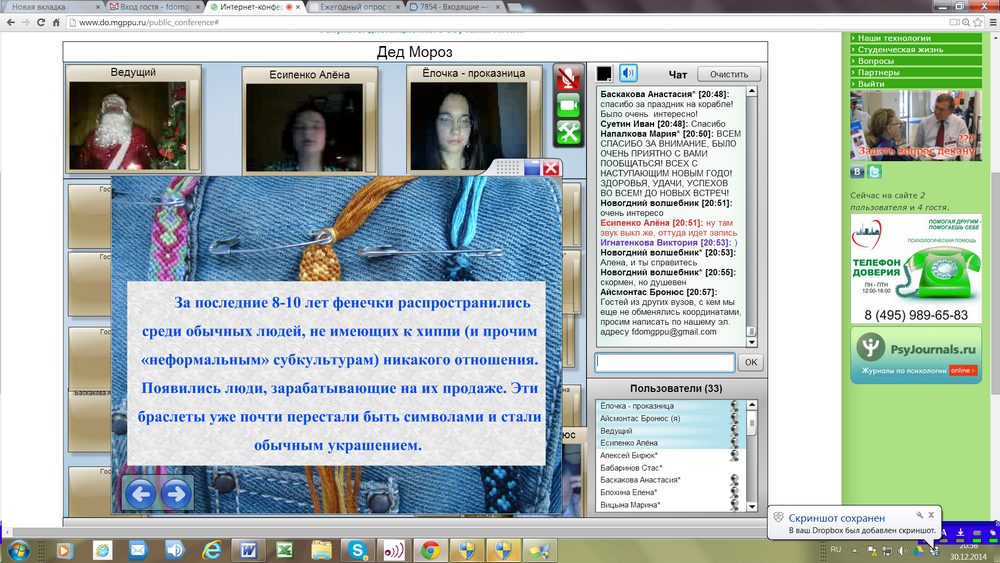
Task: Send chat message with the OK button
Action: 751,362
